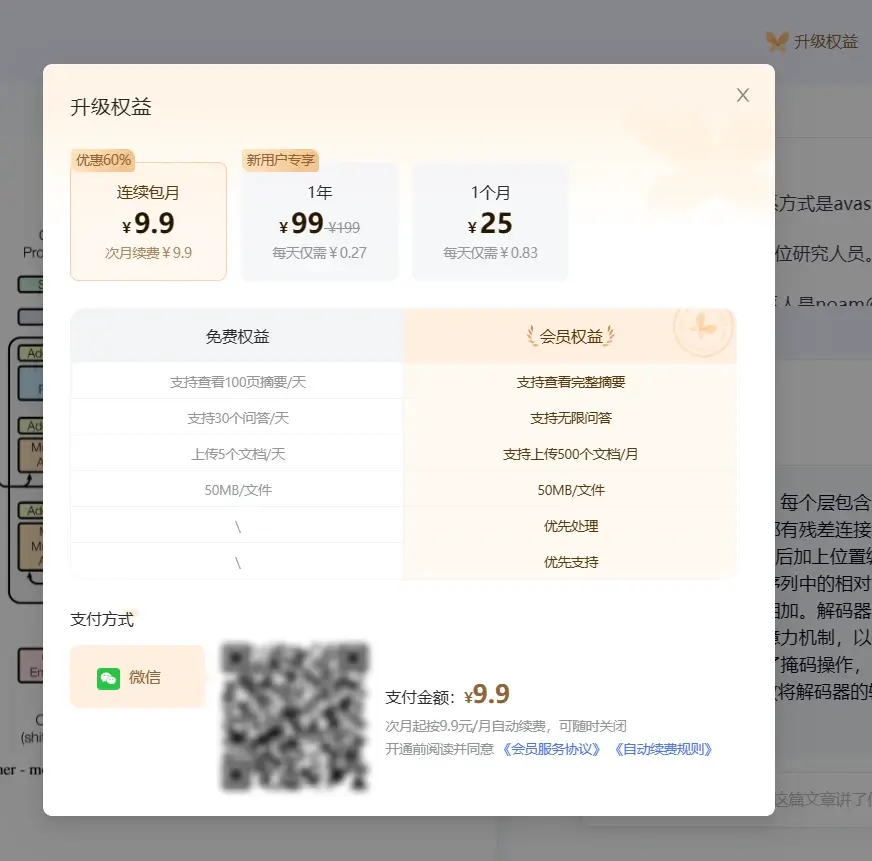Click the 支持上传500个文档/月 benefit
The width and height of the screenshot is (872, 861).
point(571,454)
